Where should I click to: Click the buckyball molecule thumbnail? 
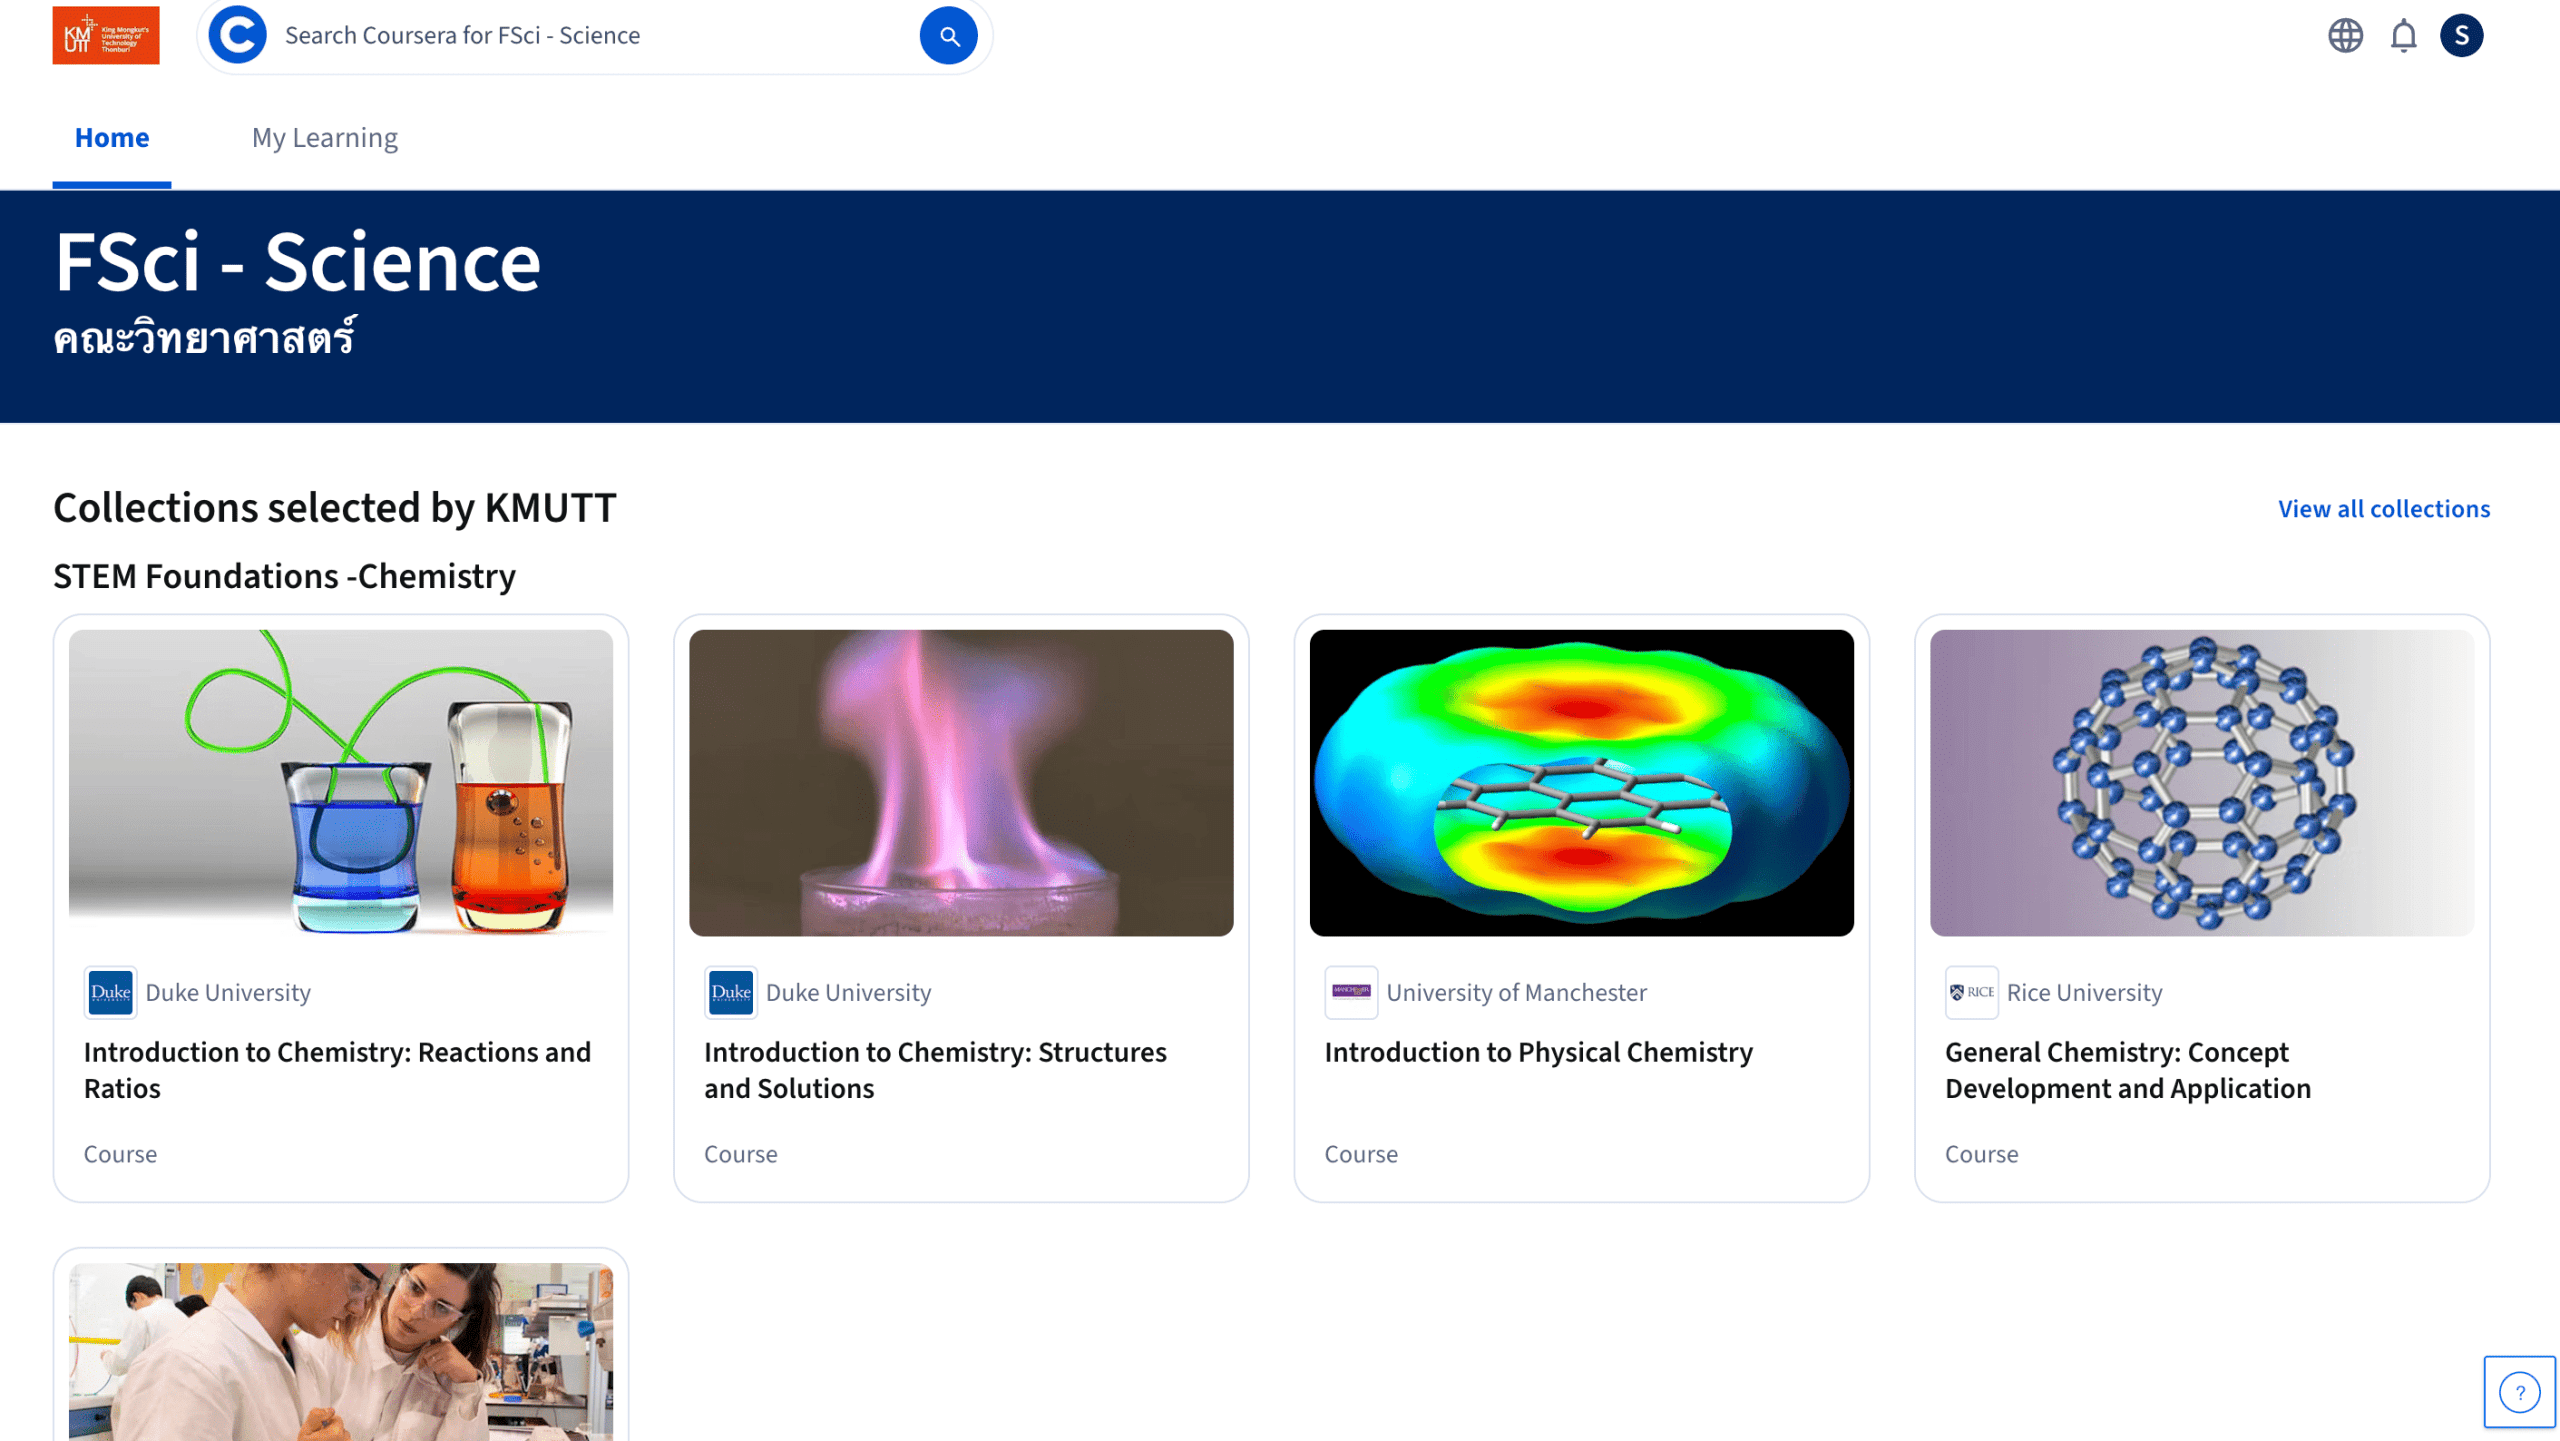click(x=2201, y=783)
